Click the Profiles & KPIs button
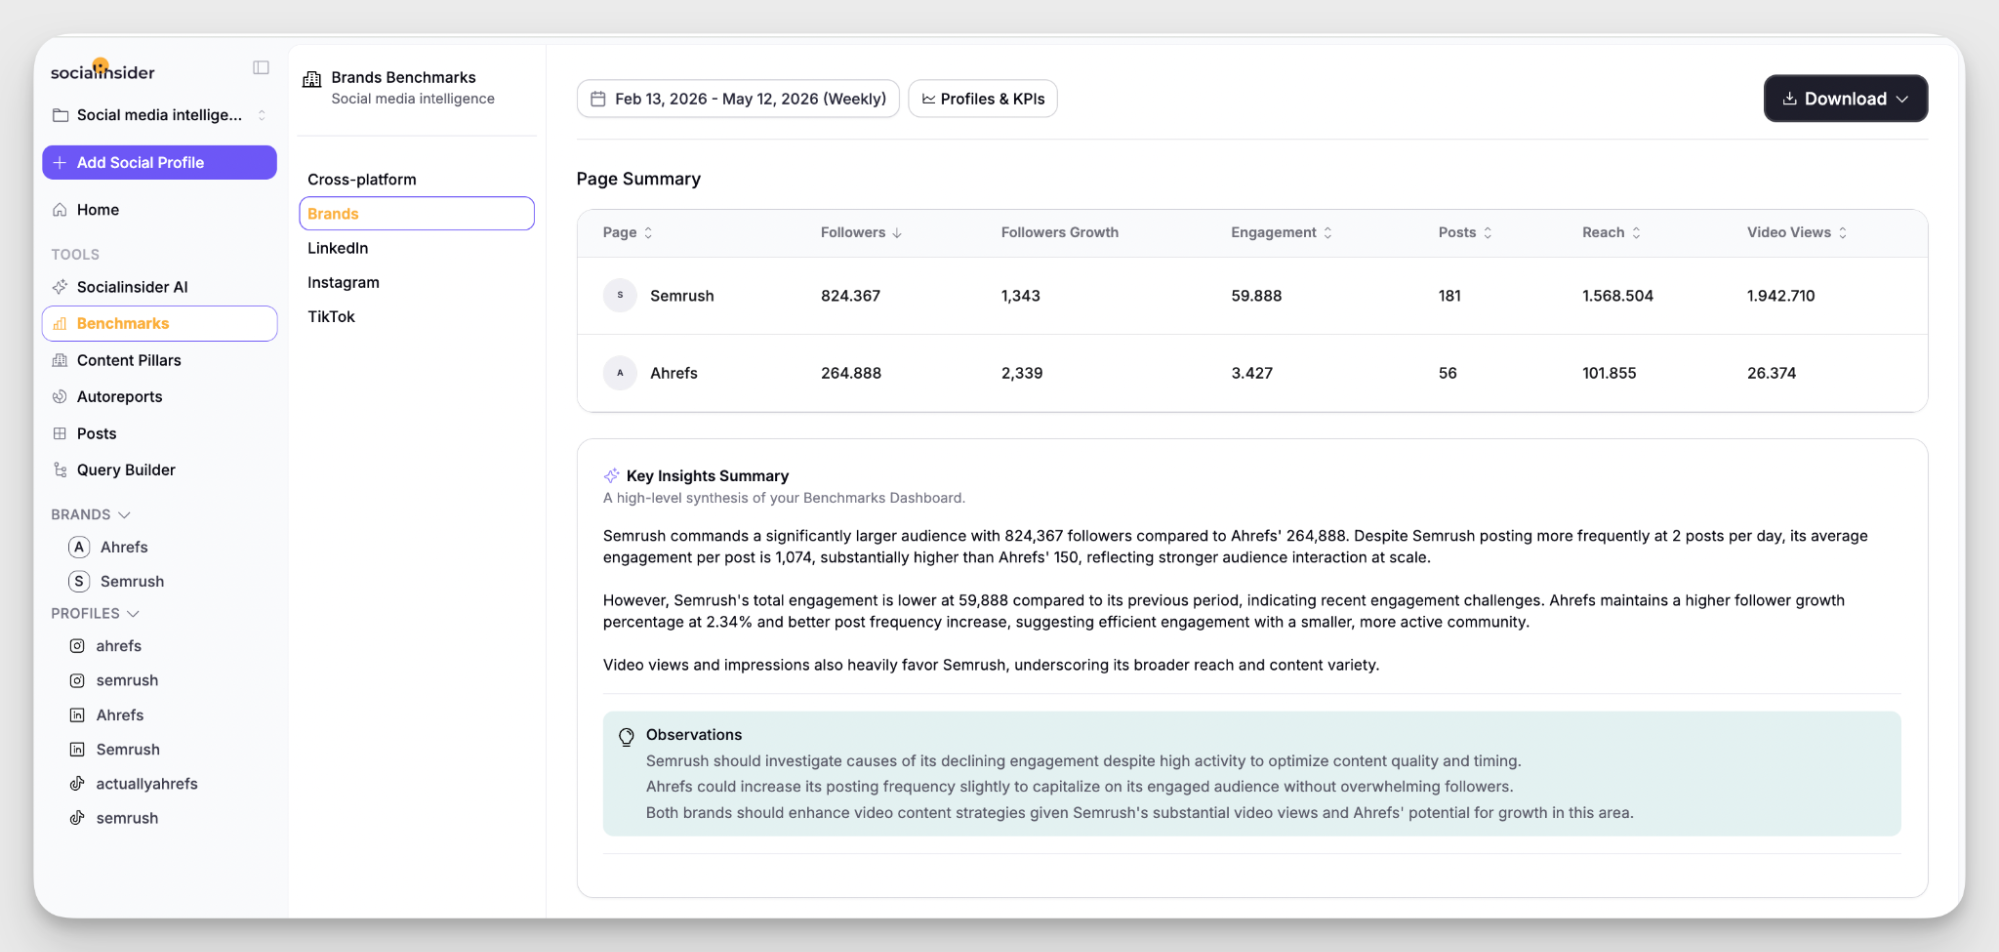 click(982, 99)
